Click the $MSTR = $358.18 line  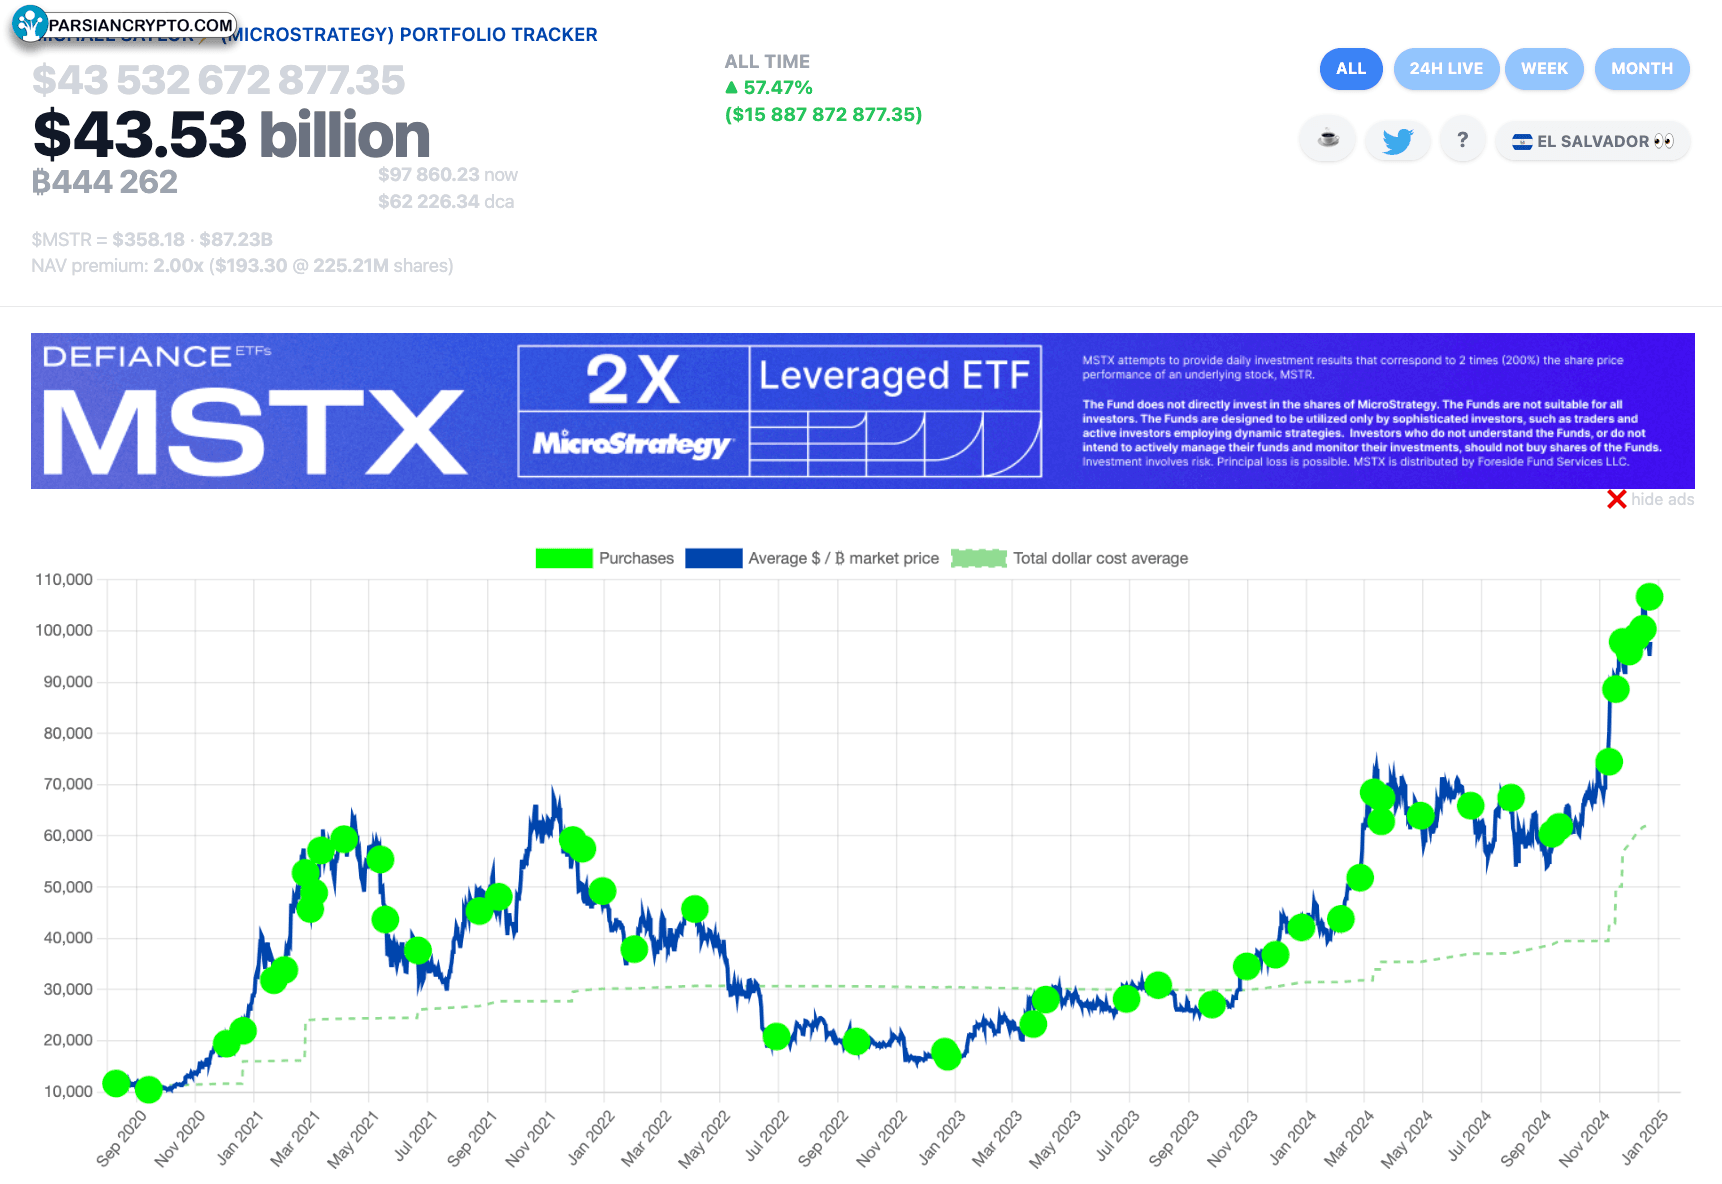click(x=152, y=240)
